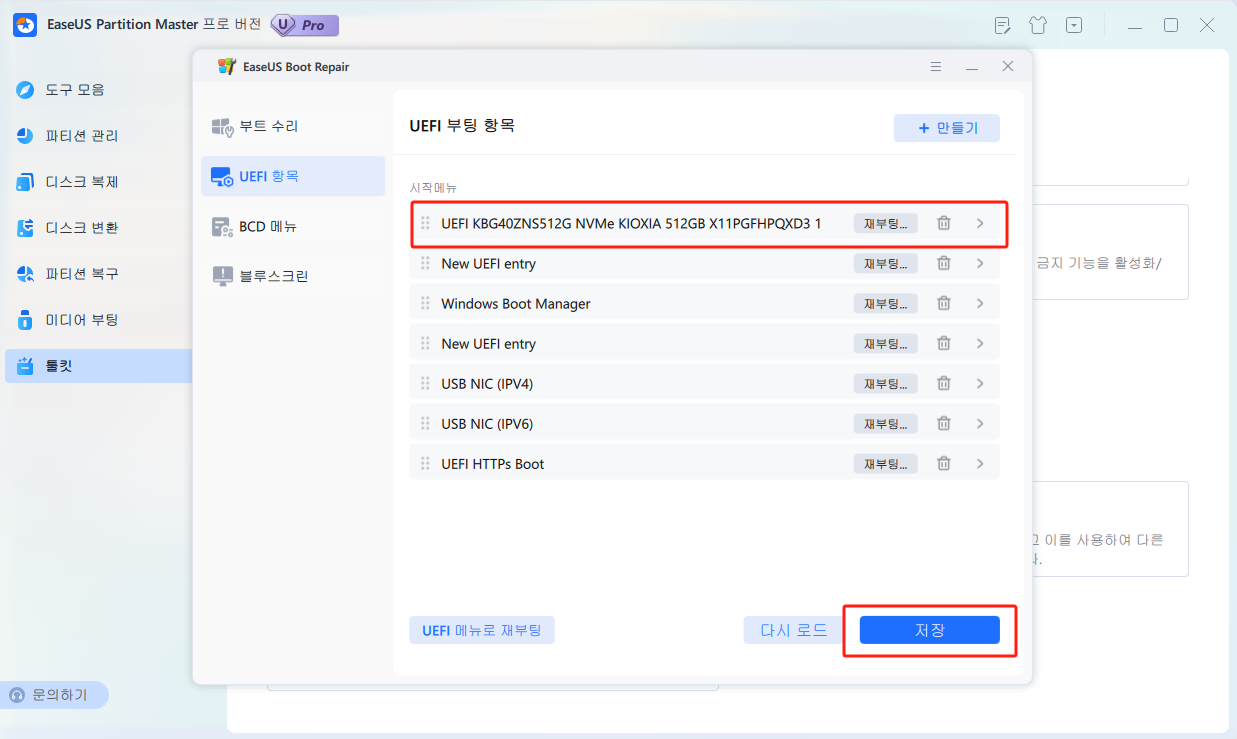Viewport: 1237px width, 739px height.
Task: Switch to the 블루스크린 tab
Action: pos(293,275)
